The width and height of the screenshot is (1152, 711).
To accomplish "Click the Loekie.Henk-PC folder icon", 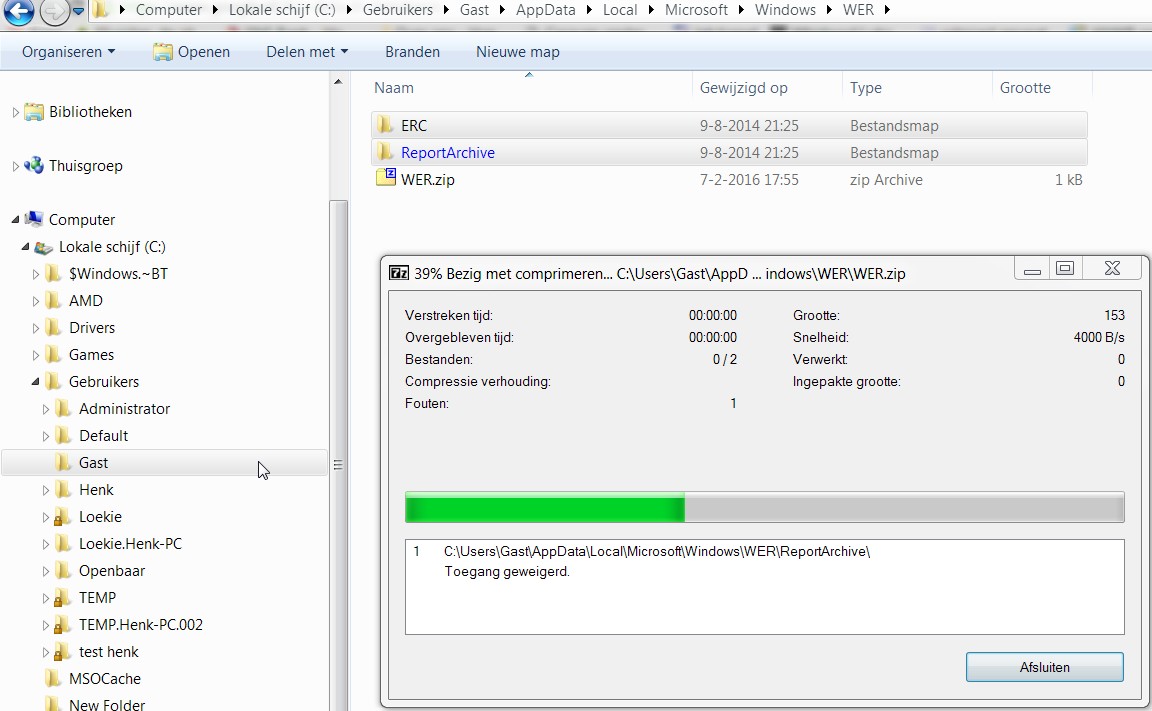I will [x=64, y=544].
